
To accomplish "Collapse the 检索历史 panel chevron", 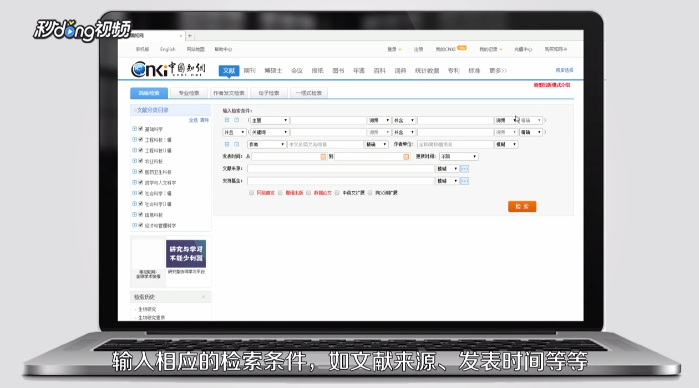I will pyautogui.click(x=203, y=297).
